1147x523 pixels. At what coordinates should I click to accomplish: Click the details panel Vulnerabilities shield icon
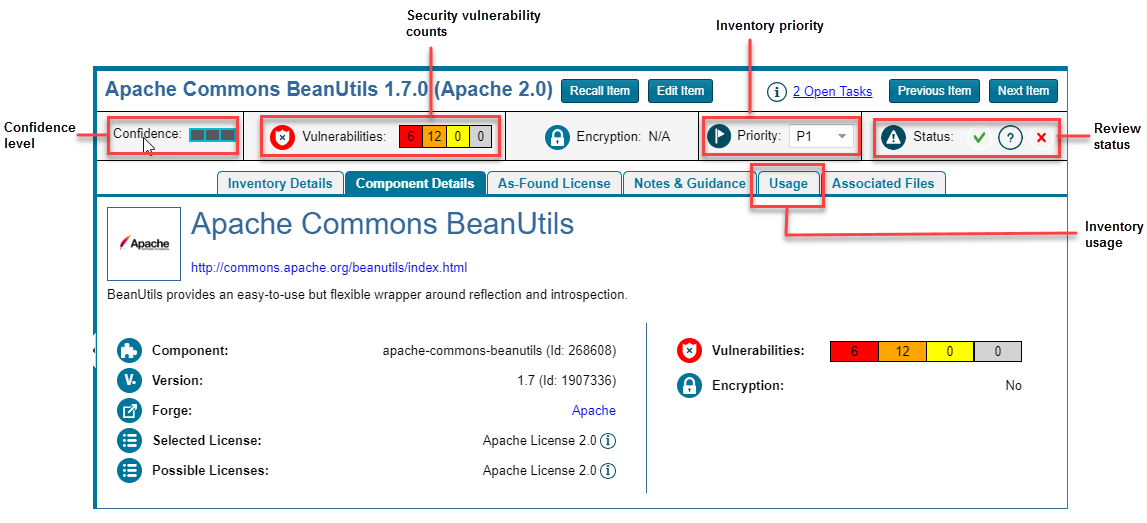[689, 351]
